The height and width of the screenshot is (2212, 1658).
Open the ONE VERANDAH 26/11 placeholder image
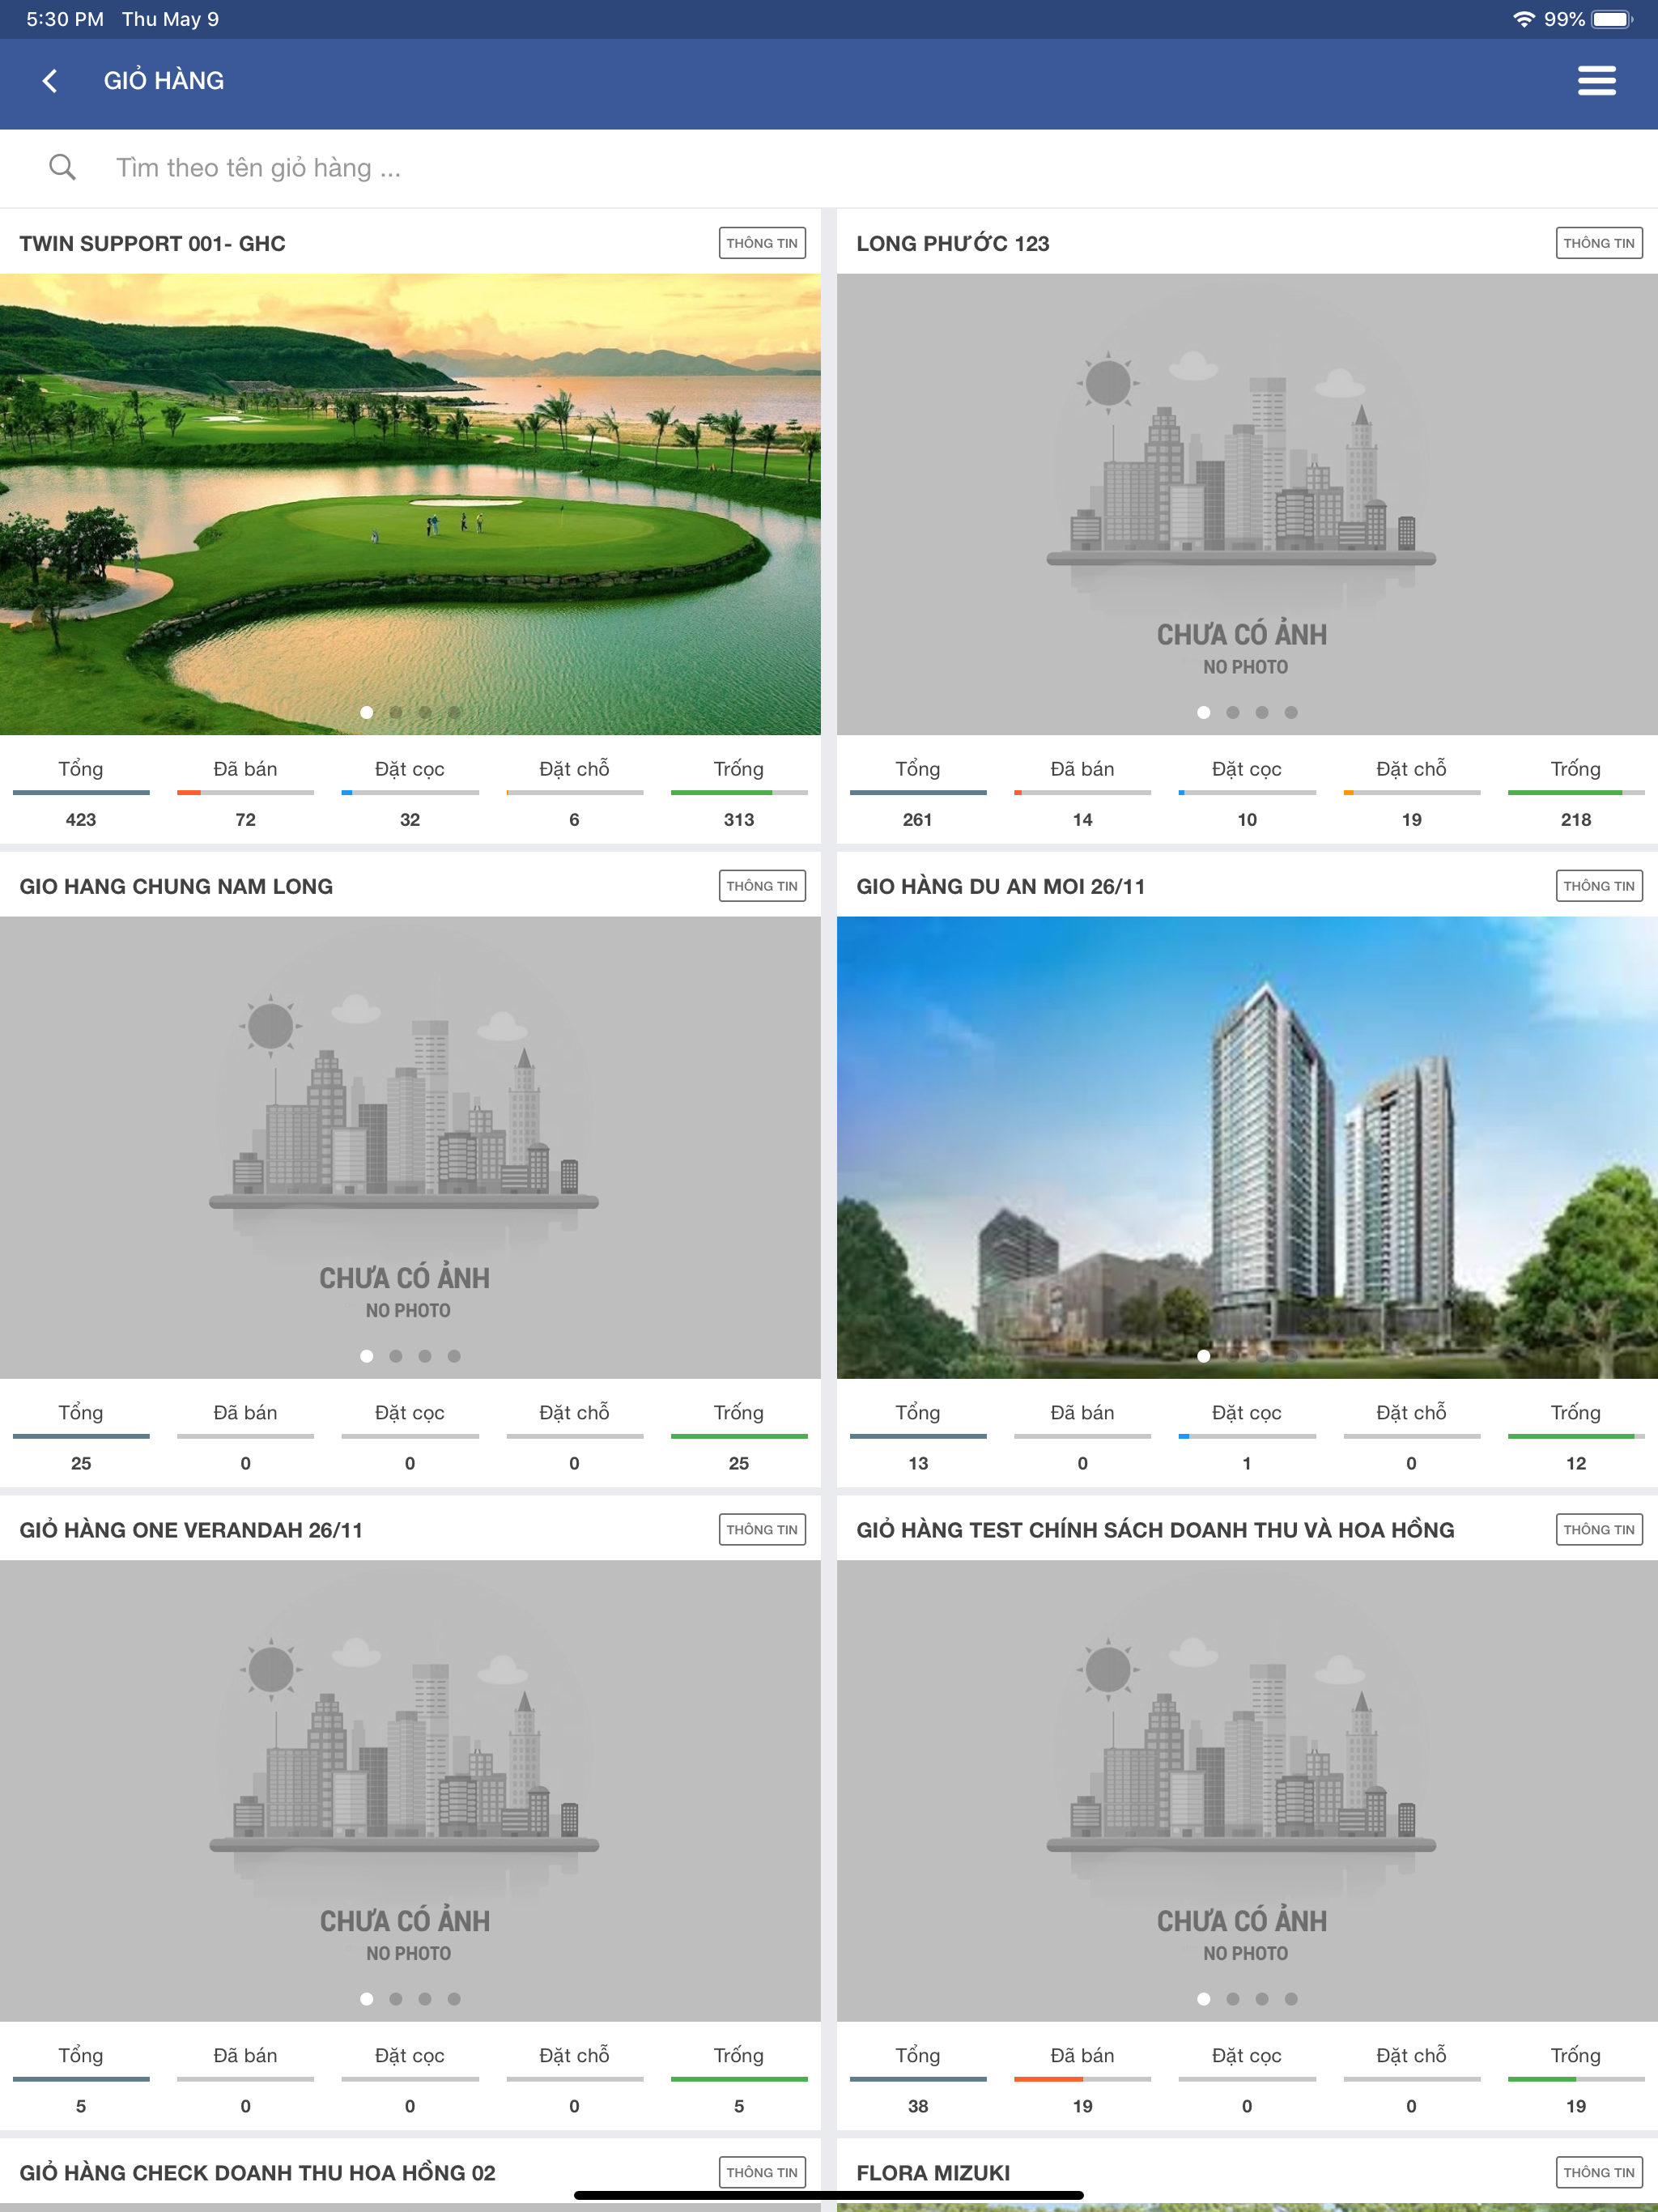(410, 1791)
